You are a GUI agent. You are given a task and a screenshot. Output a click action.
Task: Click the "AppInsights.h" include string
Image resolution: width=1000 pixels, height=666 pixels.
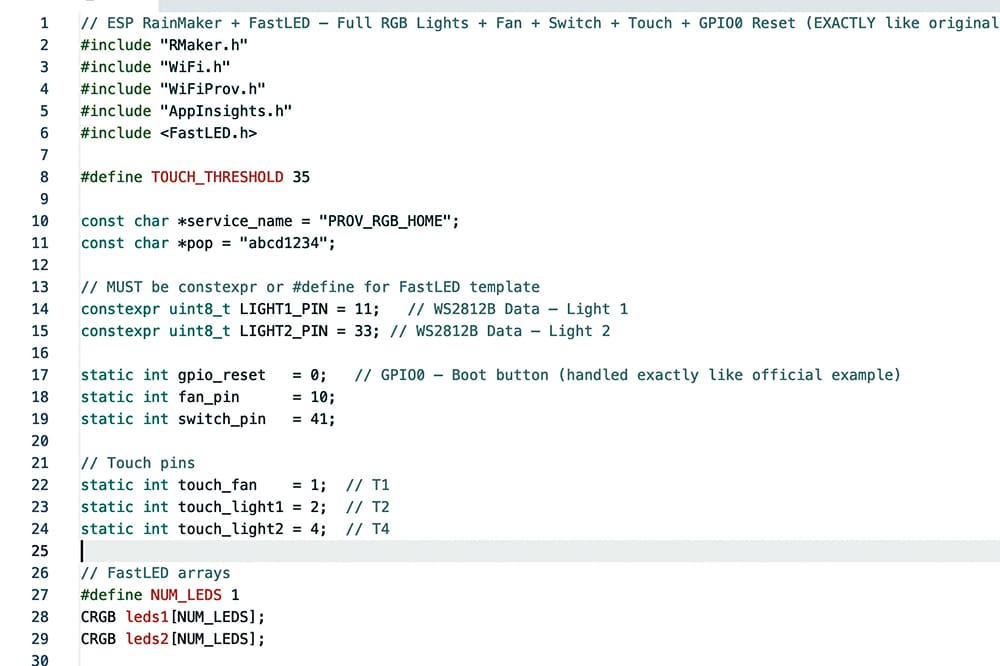[x=226, y=111]
